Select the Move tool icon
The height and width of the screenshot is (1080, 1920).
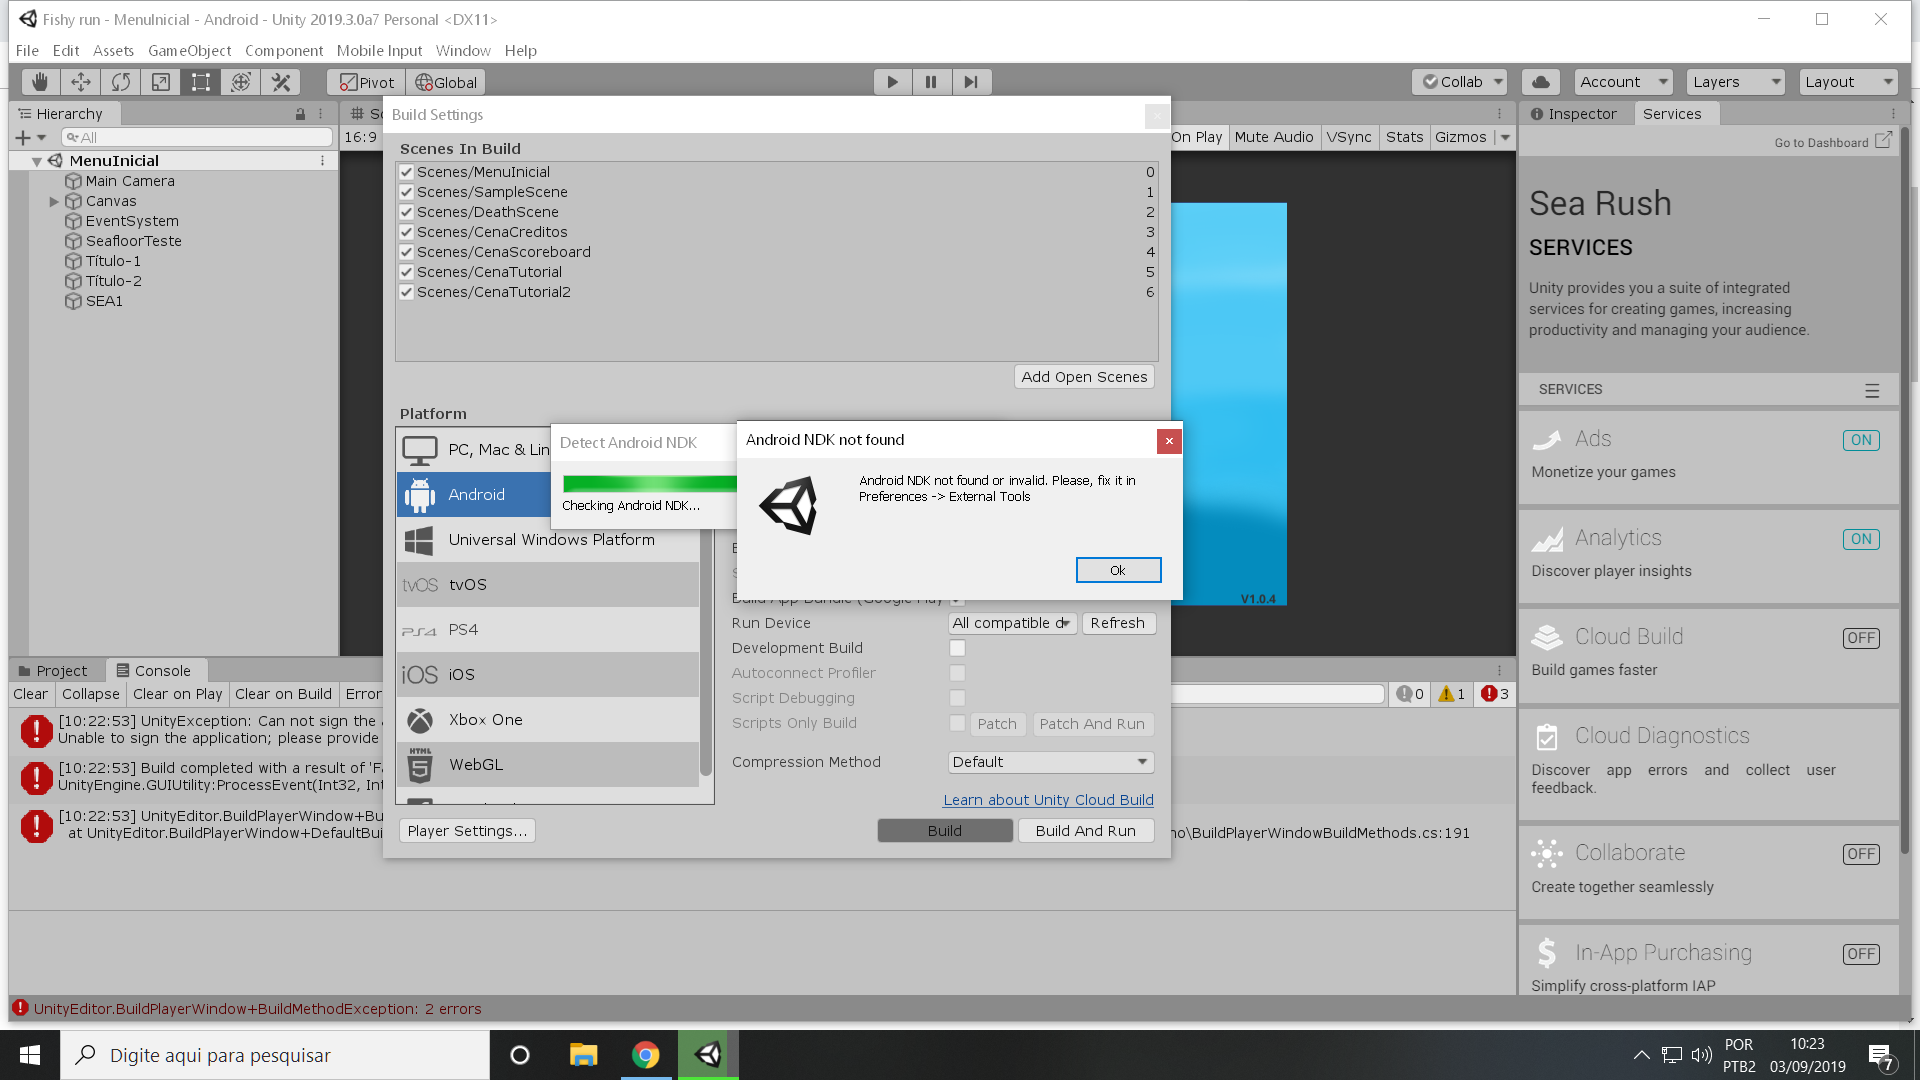point(80,82)
